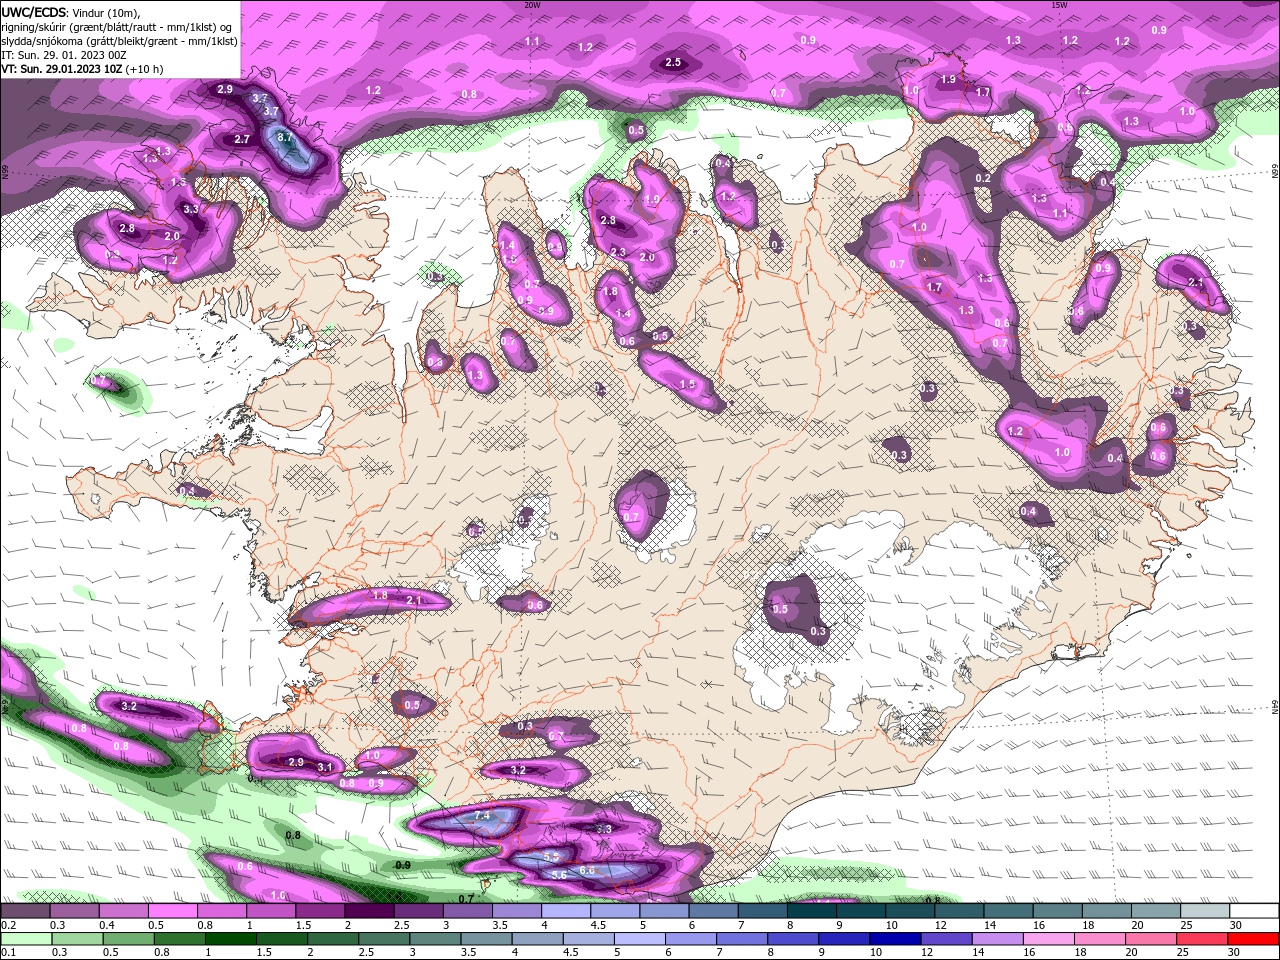Pick the 20 pink swatch in lower legend row
1280x960 pixels.
pos(1151,938)
